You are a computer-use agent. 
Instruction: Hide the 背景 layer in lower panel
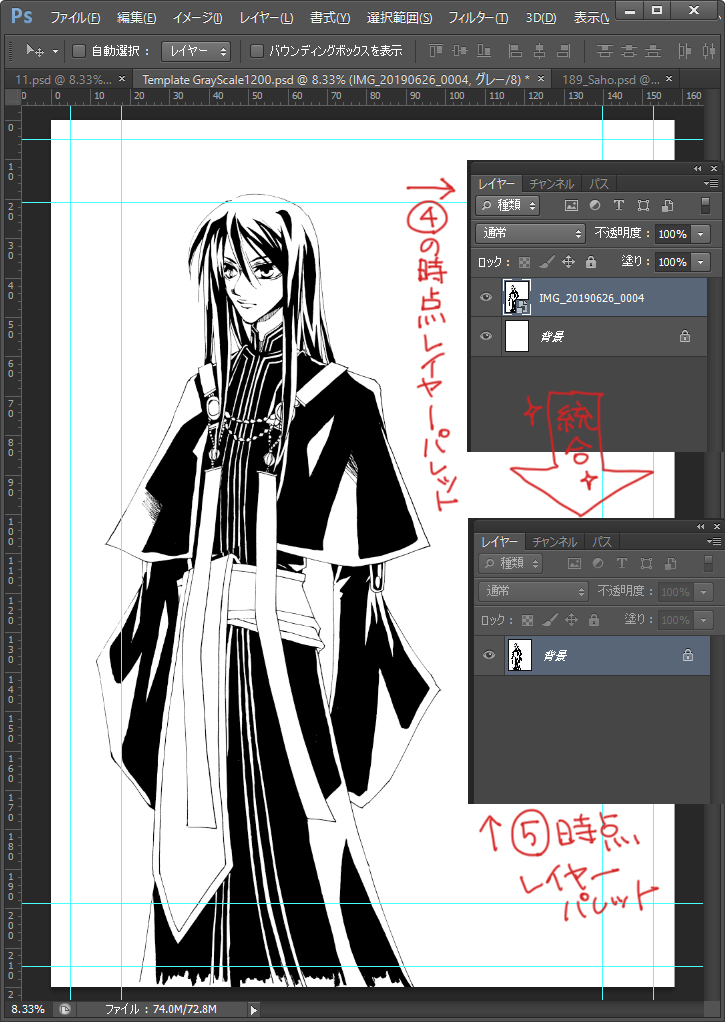488,655
